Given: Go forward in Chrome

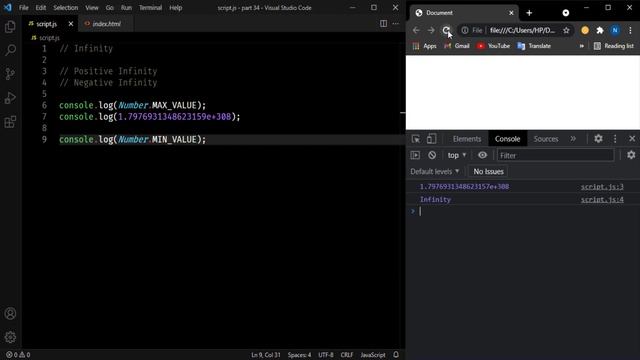Looking at the screenshot, I should pyautogui.click(x=431, y=30).
